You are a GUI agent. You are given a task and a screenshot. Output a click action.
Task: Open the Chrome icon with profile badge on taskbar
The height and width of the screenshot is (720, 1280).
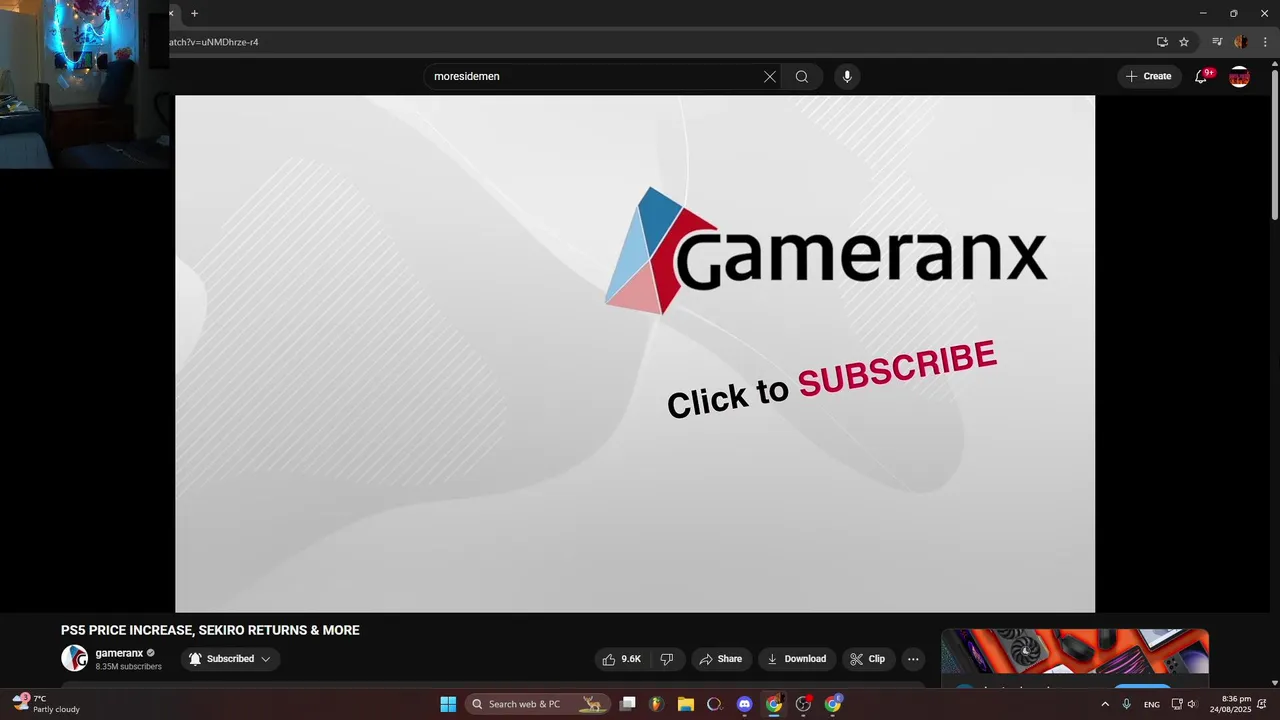833,704
